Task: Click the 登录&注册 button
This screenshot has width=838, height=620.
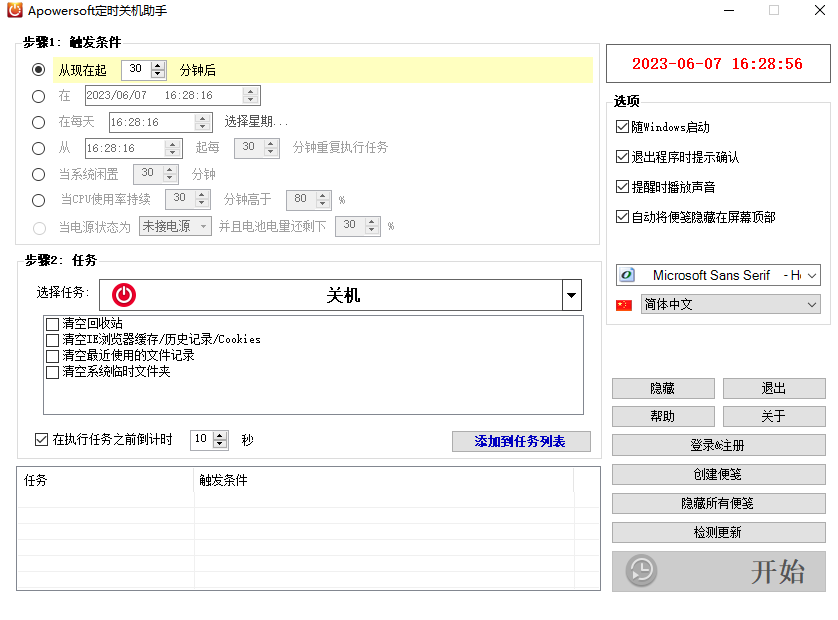Action: click(x=718, y=445)
